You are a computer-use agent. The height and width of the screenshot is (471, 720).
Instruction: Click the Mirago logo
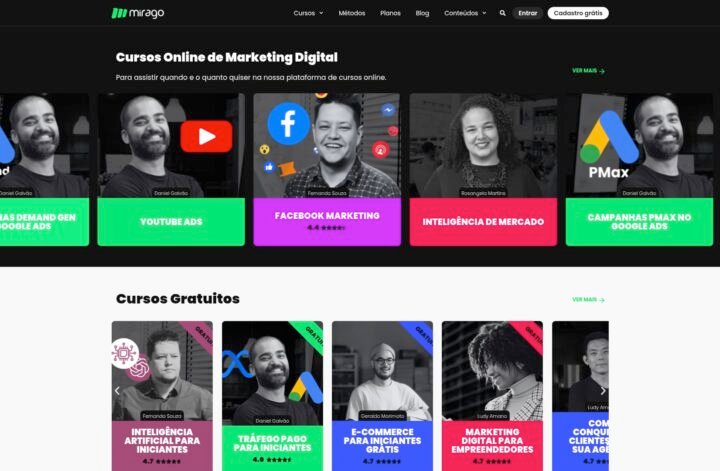click(x=138, y=13)
